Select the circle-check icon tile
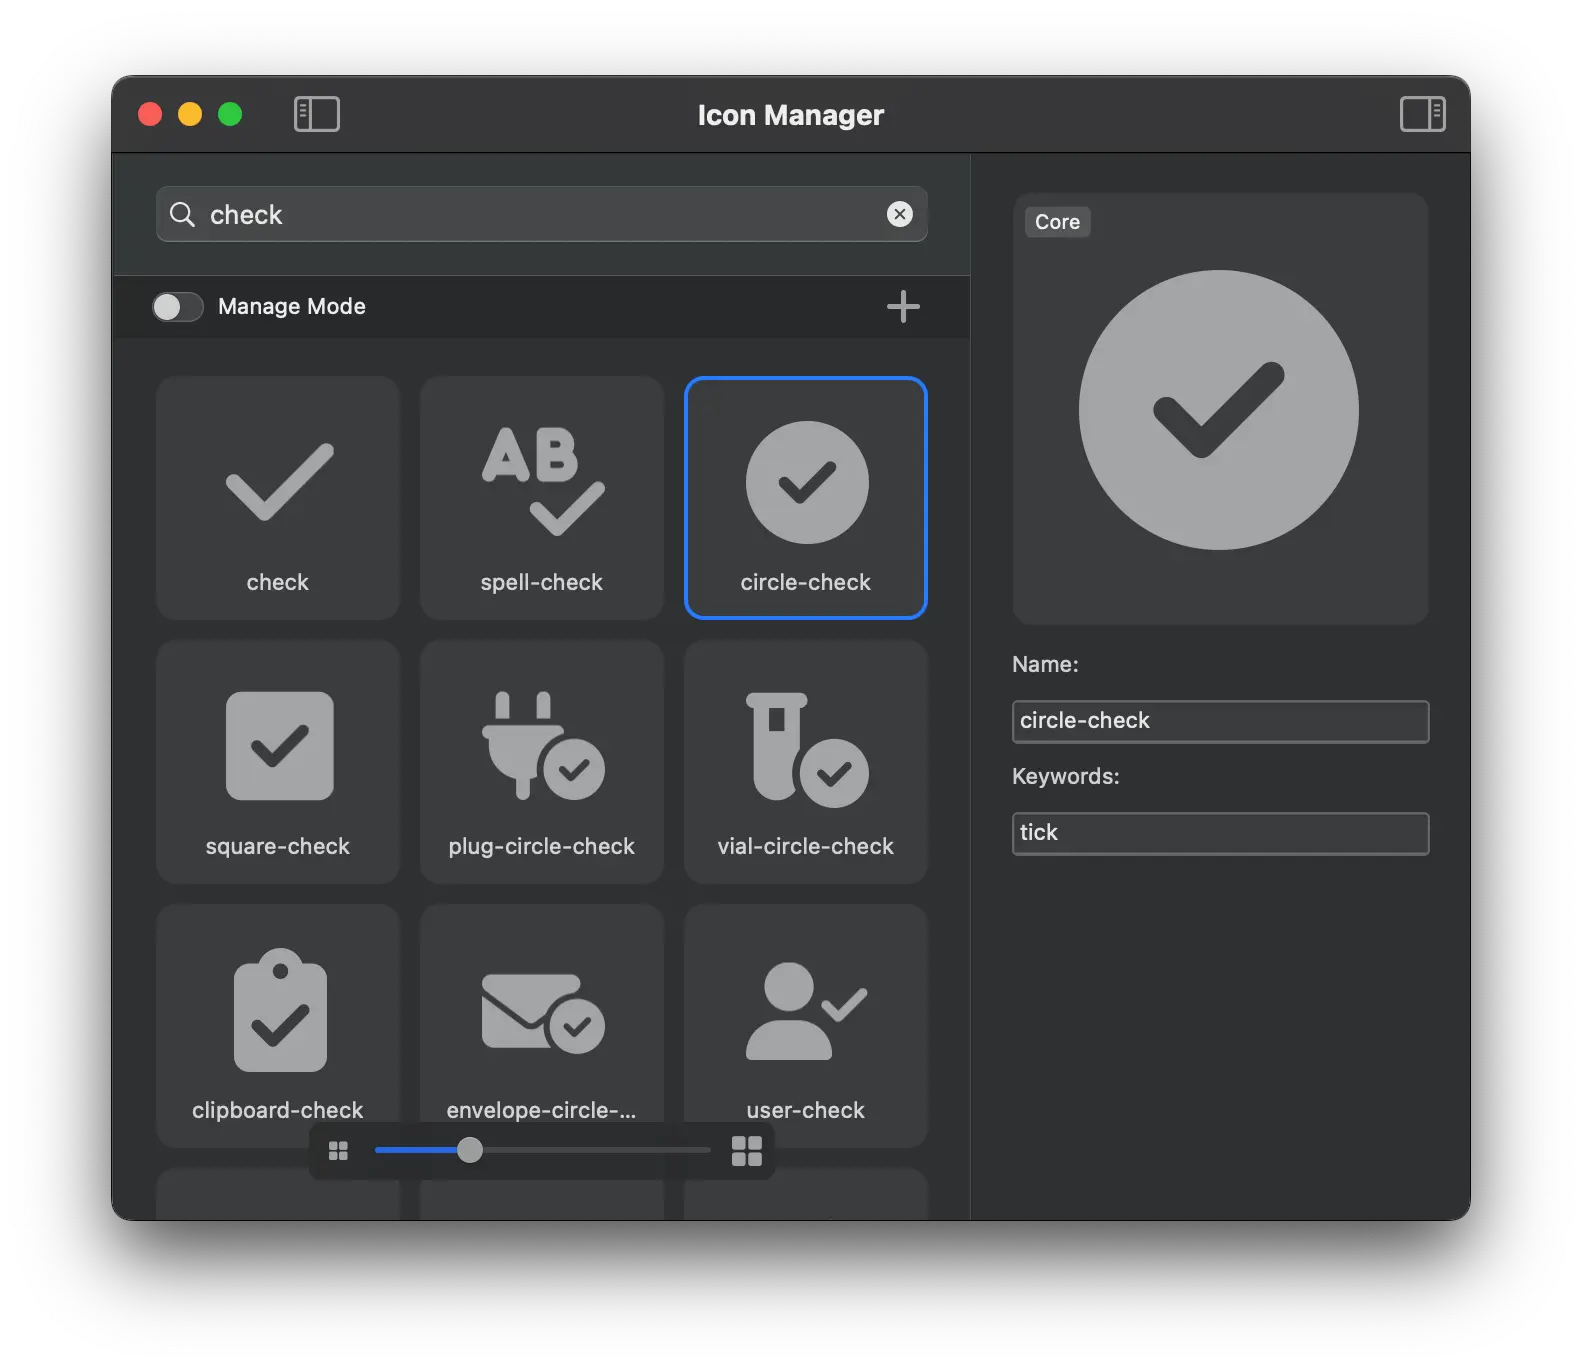The image size is (1582, 1368). [806, 498]
